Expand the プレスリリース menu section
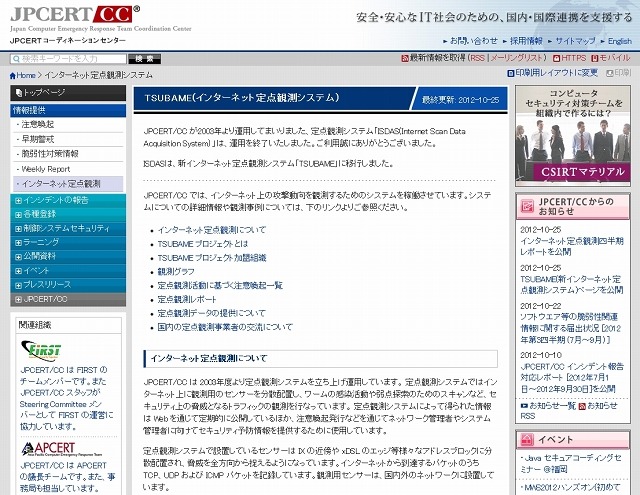This screenshot has width=640, height=495. pos(68,284)
